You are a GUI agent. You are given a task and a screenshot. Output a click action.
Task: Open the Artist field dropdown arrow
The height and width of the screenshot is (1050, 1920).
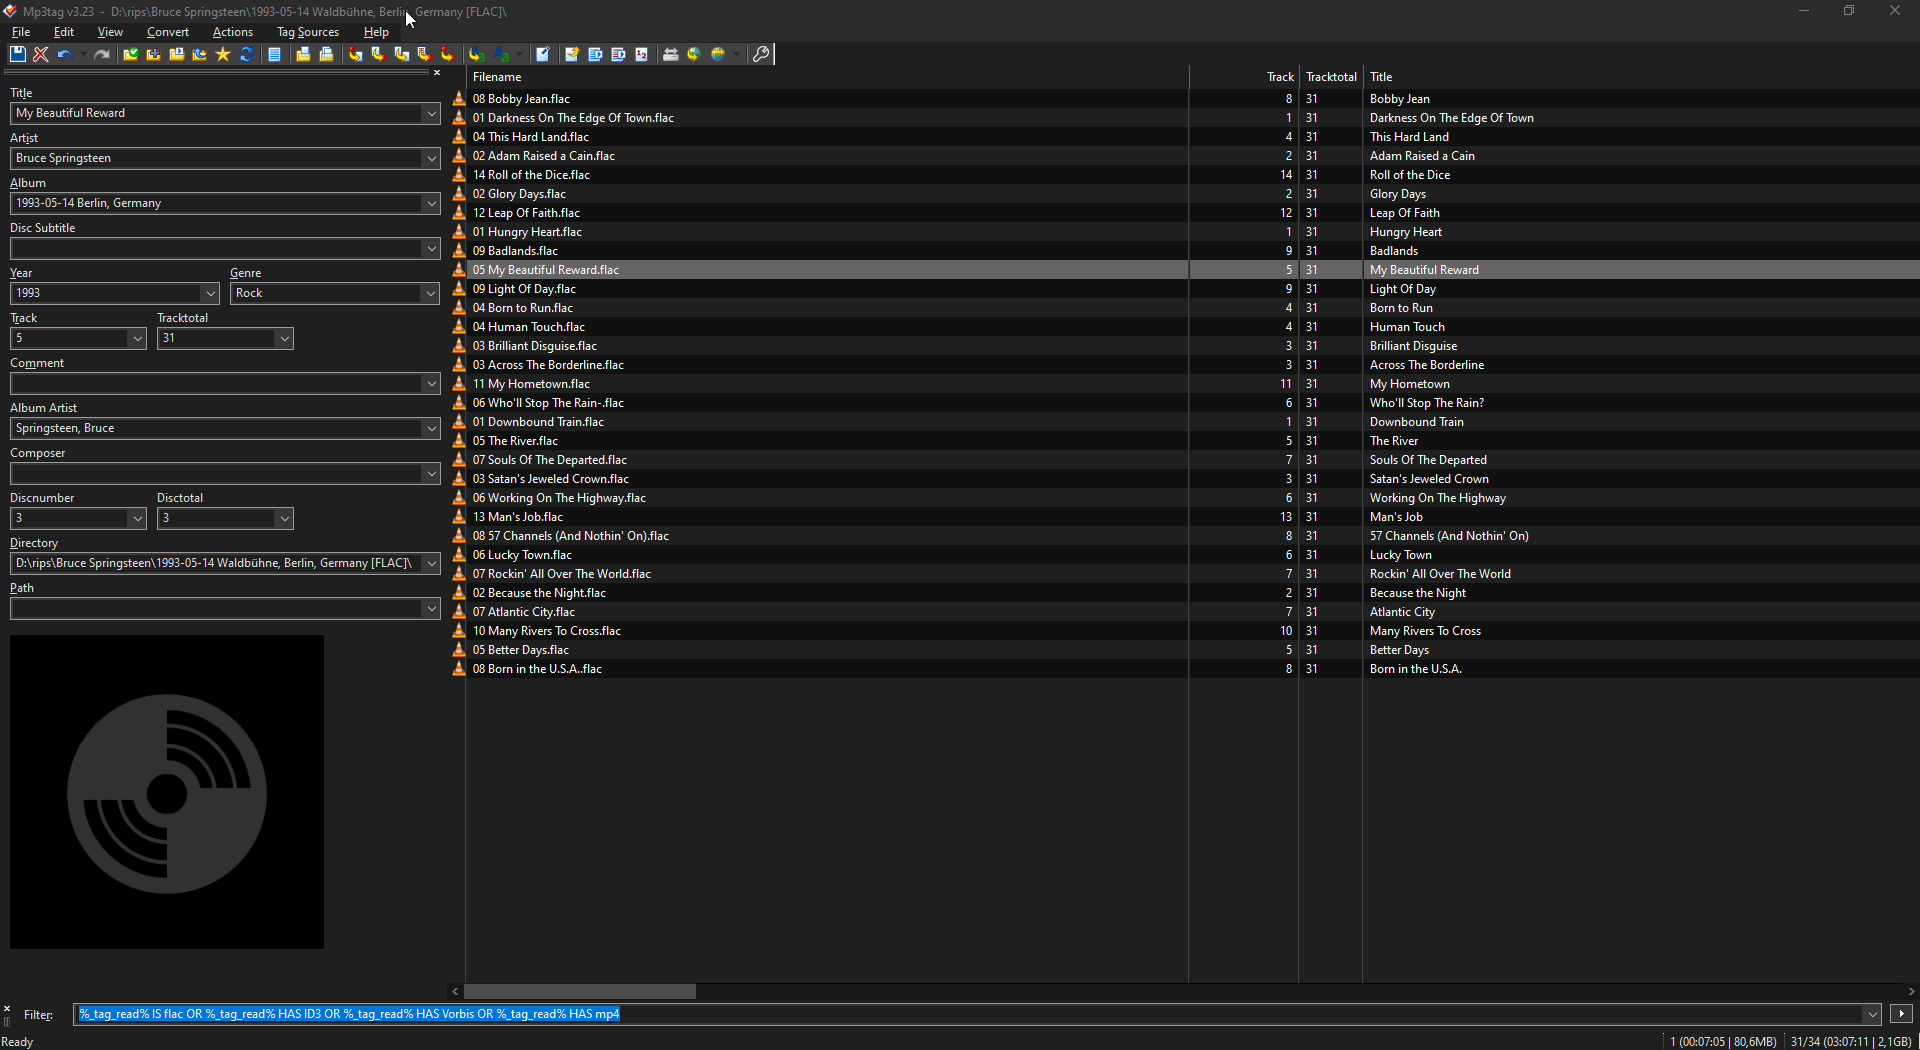point(431,159)
